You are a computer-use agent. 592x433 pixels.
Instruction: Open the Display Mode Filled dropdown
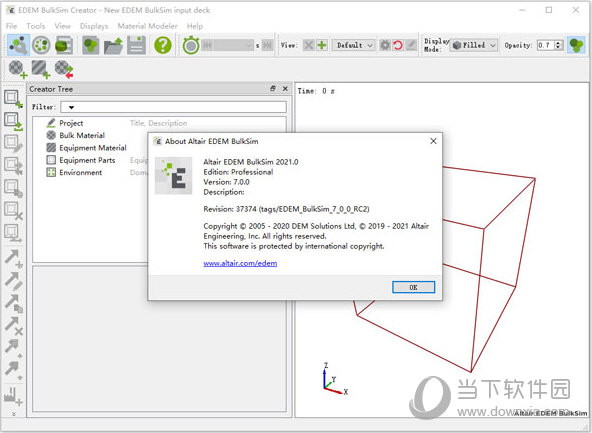(x=474, y=45)
